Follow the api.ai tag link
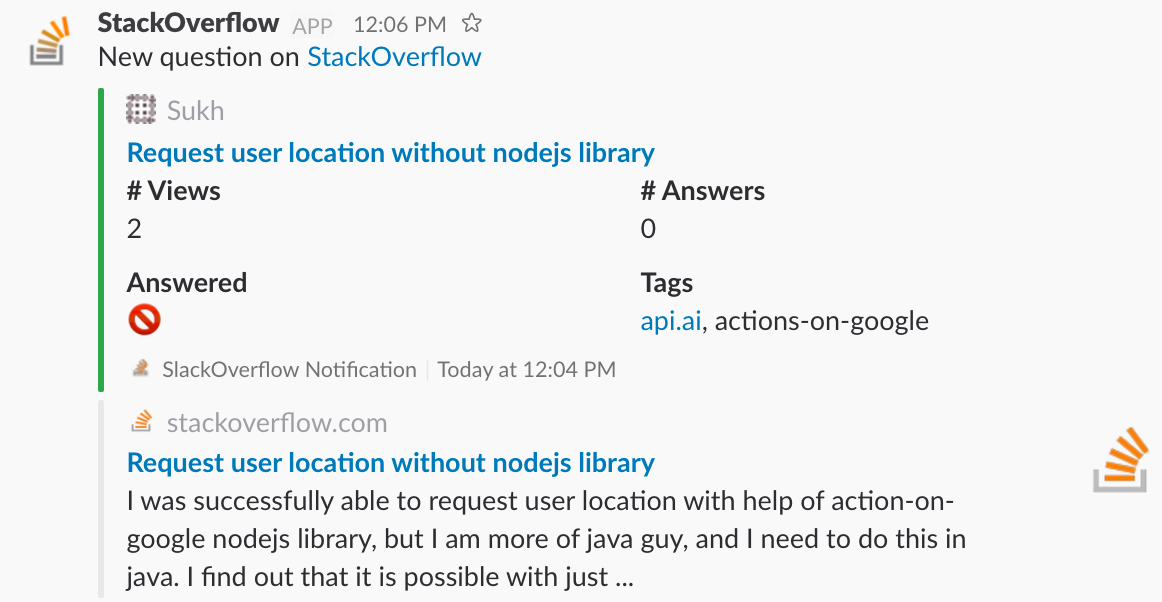This screenshot has width=1162, height=602. [x=671, y=321]
